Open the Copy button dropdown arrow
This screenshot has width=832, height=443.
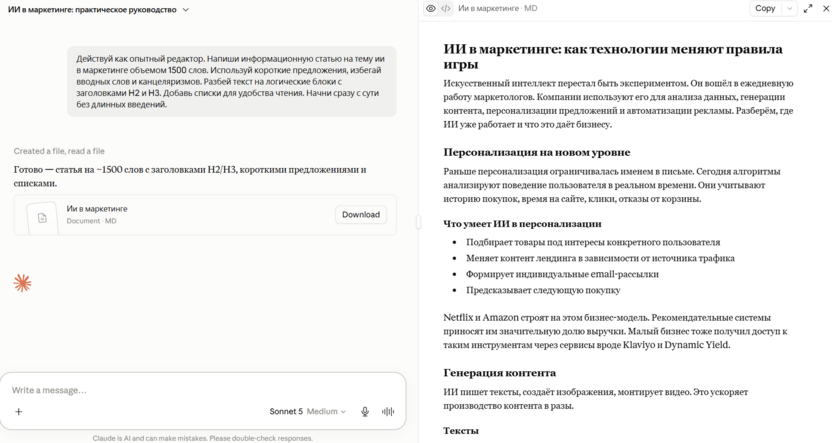pos(789,8)
